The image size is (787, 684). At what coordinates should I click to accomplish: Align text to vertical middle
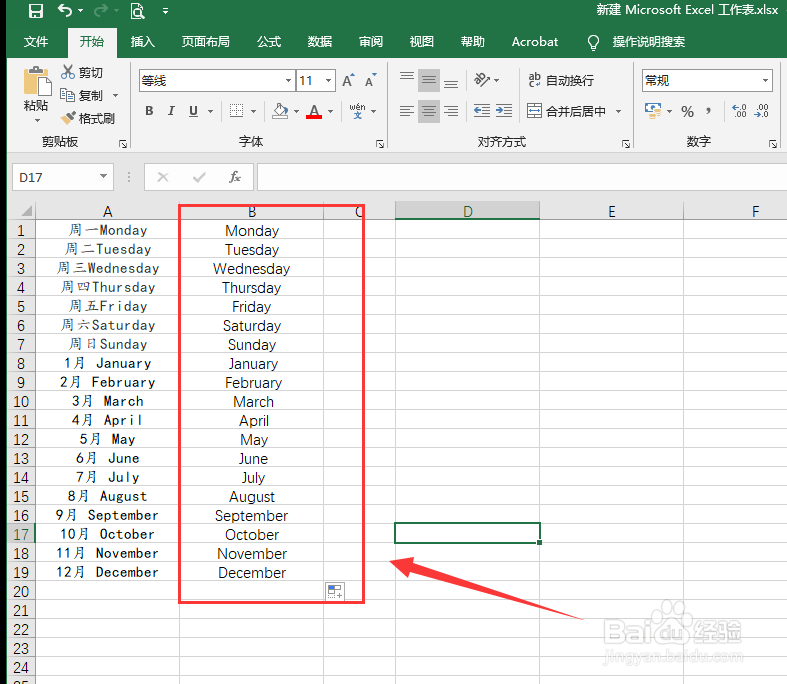(429, 80)
